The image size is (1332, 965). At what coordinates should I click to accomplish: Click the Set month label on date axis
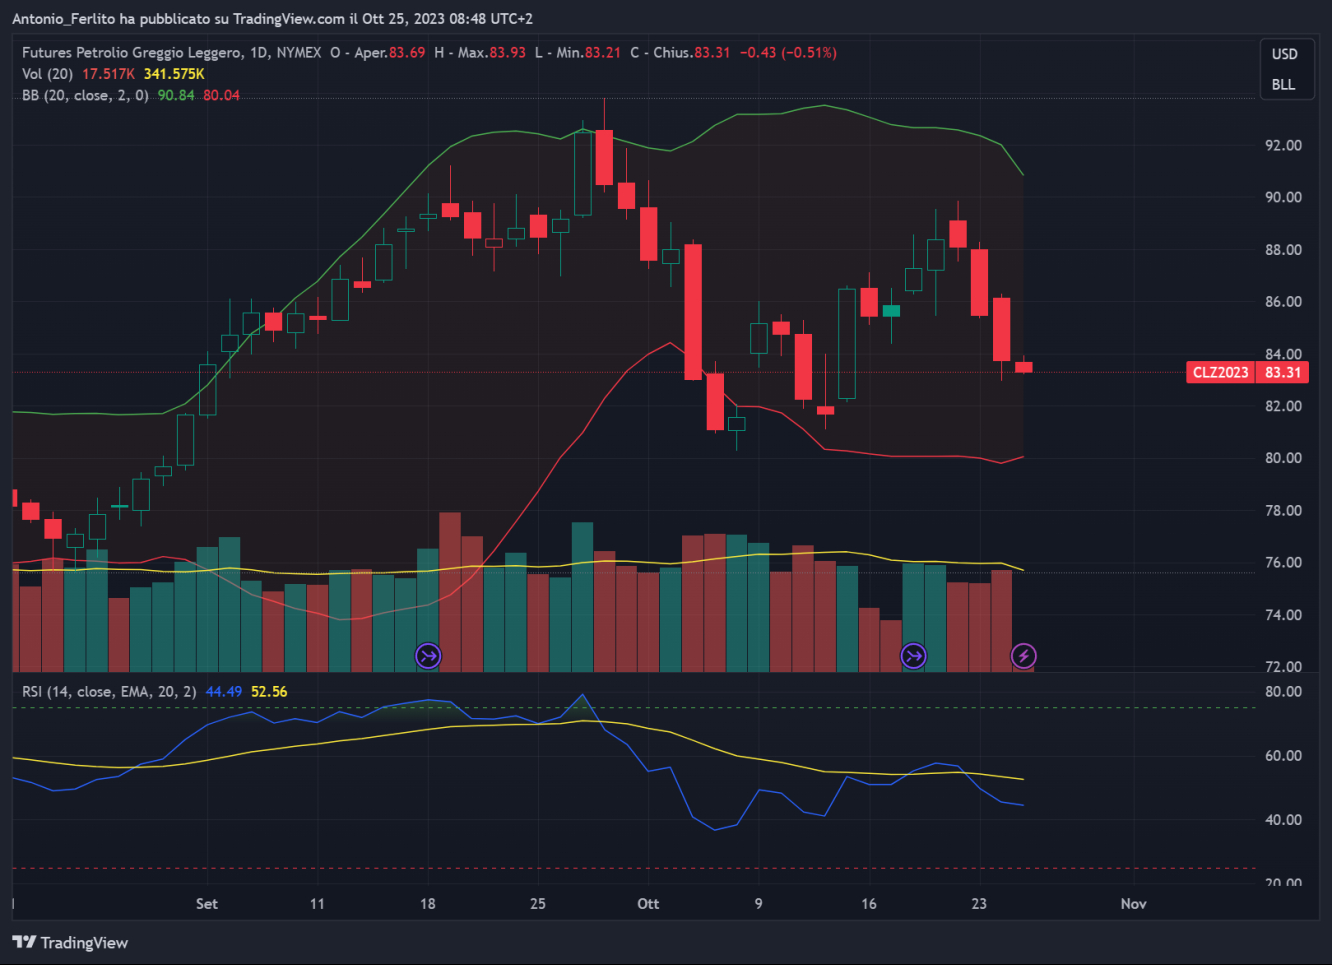(207, 904)
